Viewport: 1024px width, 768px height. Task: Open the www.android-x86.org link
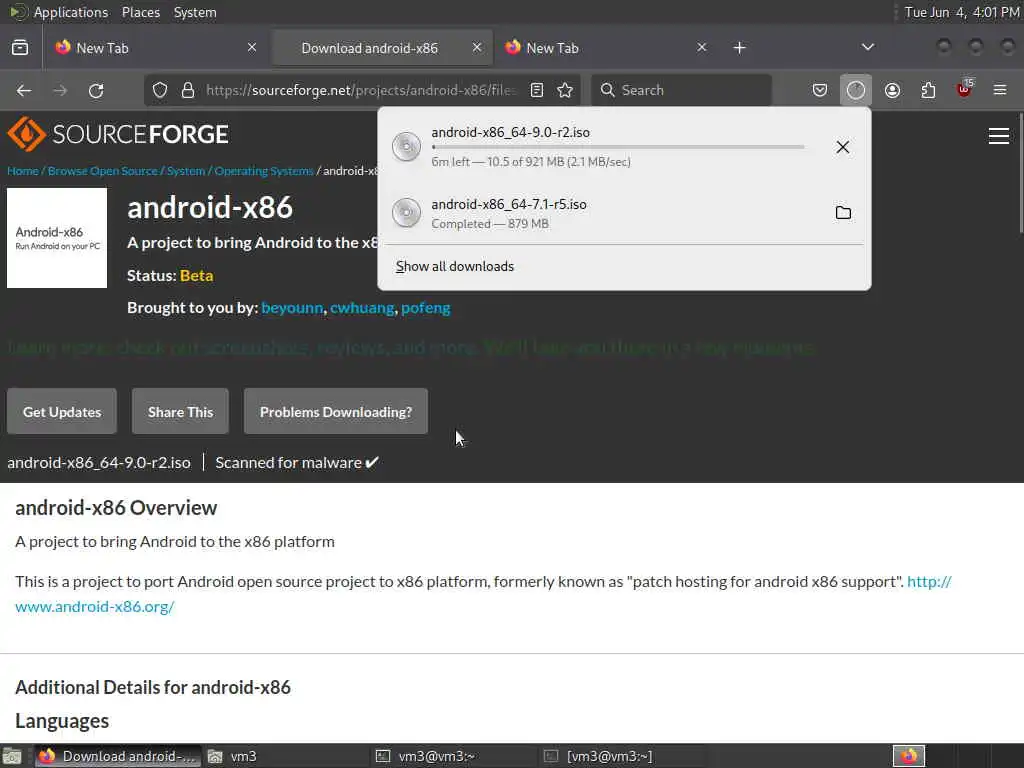point(95,607)
